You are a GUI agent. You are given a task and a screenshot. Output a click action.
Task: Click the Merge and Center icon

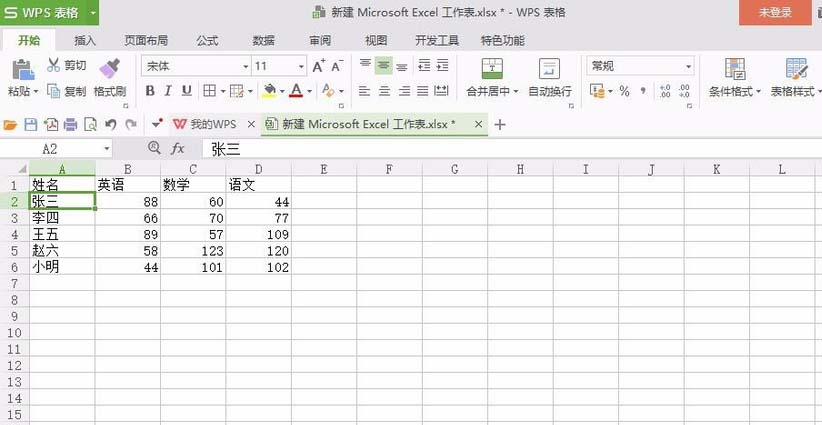click(x=492, y=69)
